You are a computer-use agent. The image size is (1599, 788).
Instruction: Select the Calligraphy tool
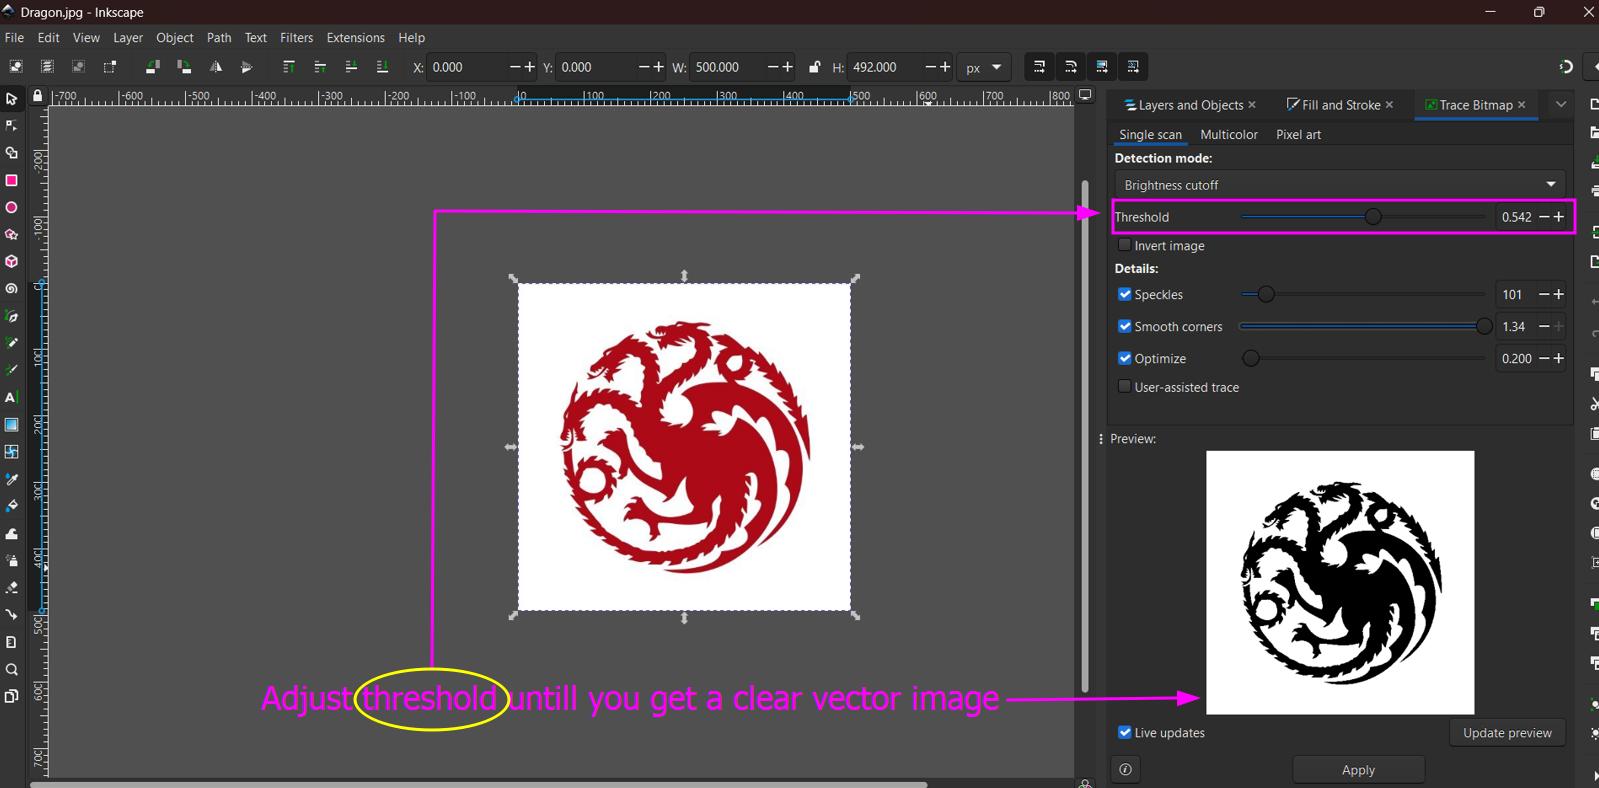coord(11,370)
